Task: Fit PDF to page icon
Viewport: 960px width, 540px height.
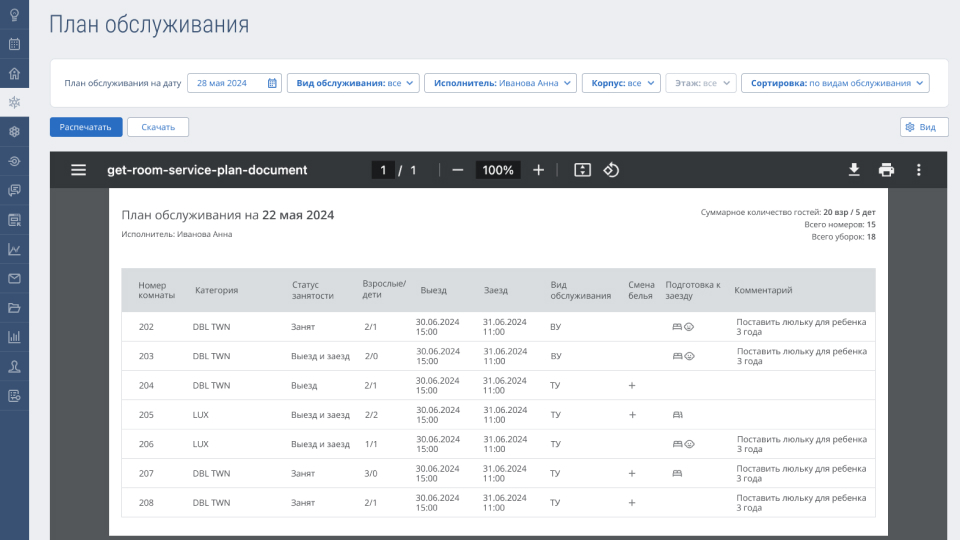Action: [582, 170]
